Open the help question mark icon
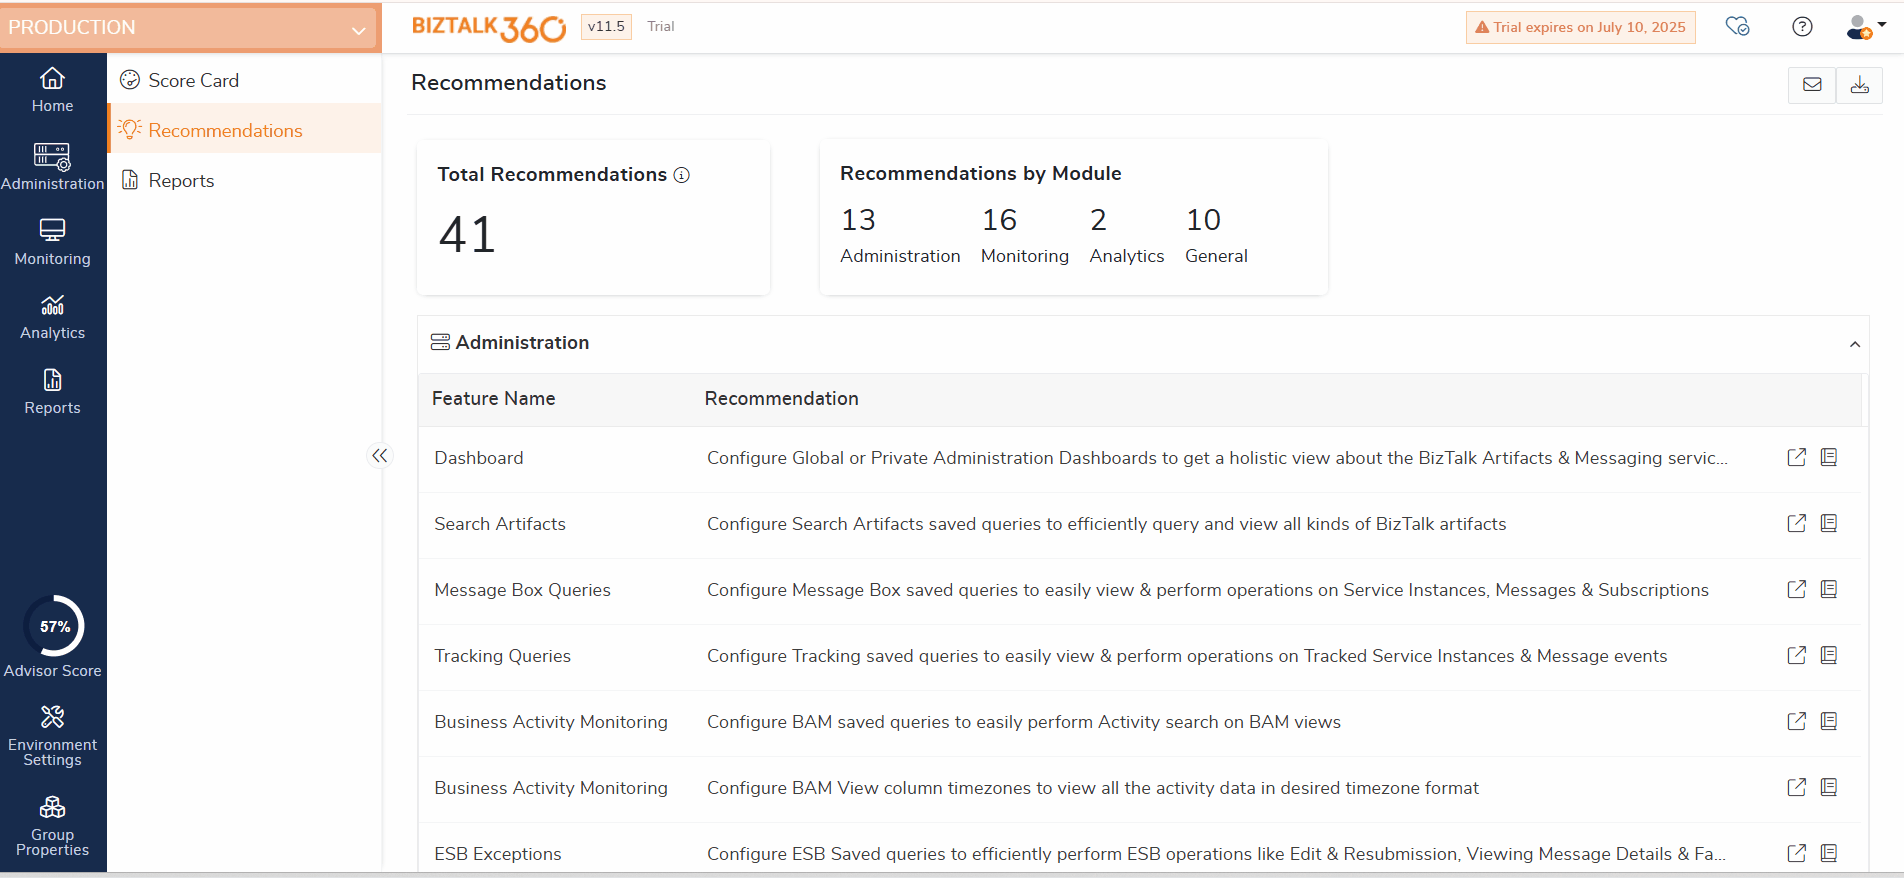This screenshot has height=878, width=1904. (1801, 27)
